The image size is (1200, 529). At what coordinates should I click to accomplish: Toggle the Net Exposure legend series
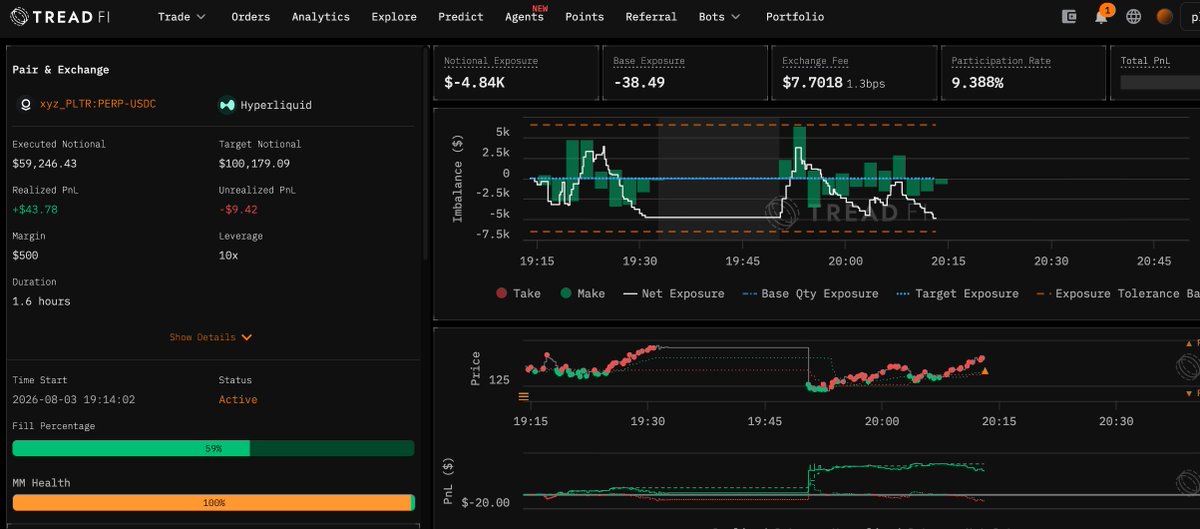673,294
